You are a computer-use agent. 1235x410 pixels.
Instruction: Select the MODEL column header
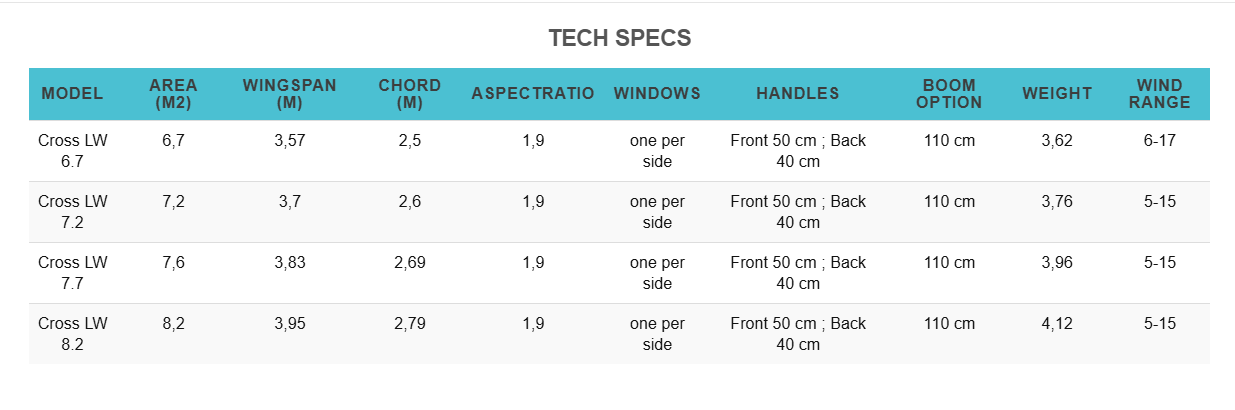pos(72,94)
